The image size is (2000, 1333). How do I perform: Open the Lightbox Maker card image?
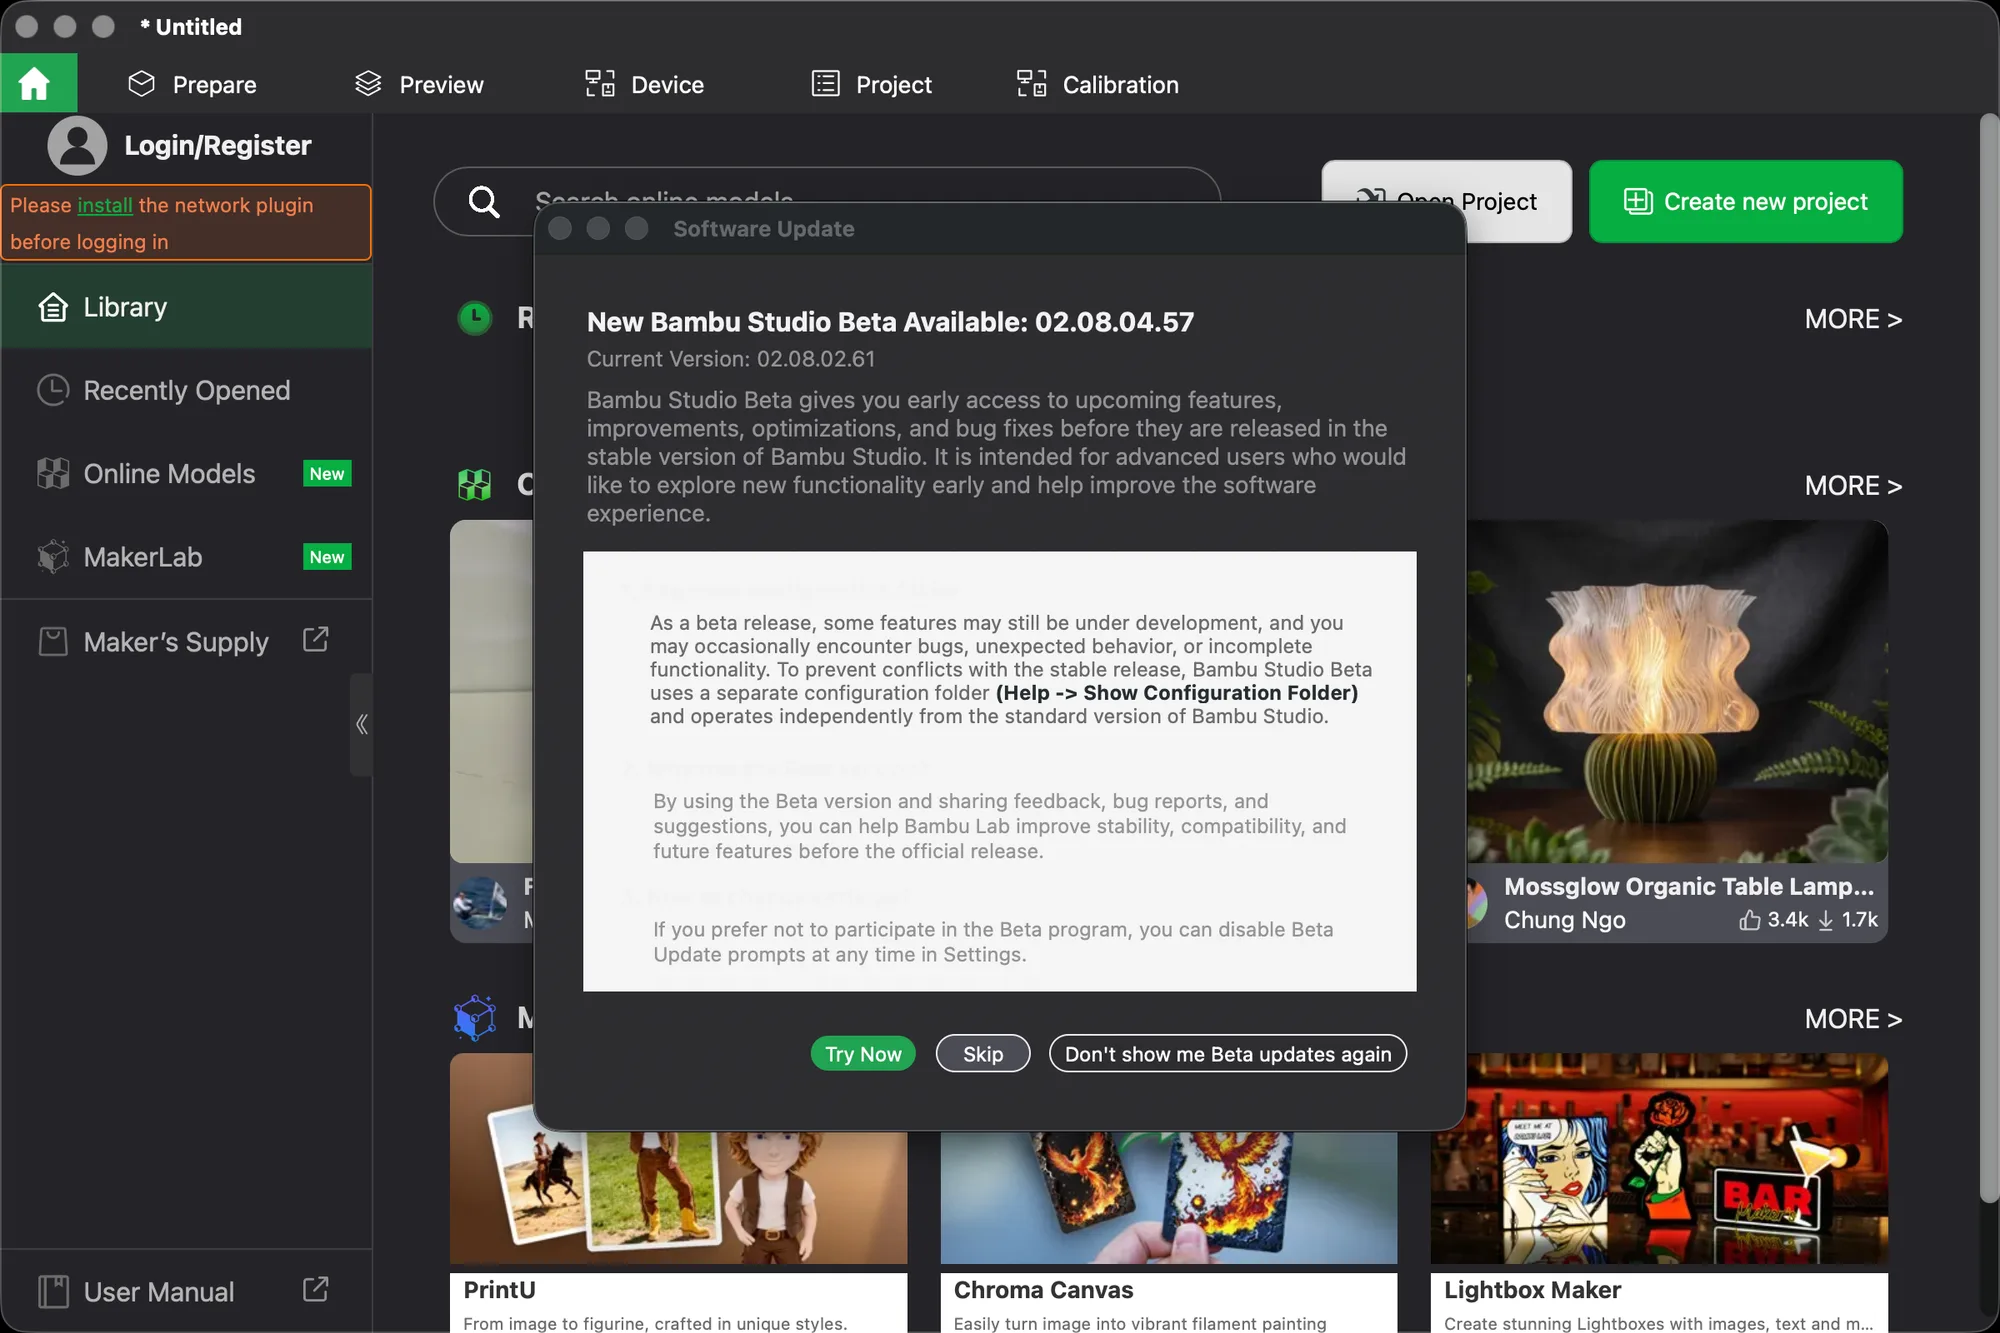(1659, 1160)
